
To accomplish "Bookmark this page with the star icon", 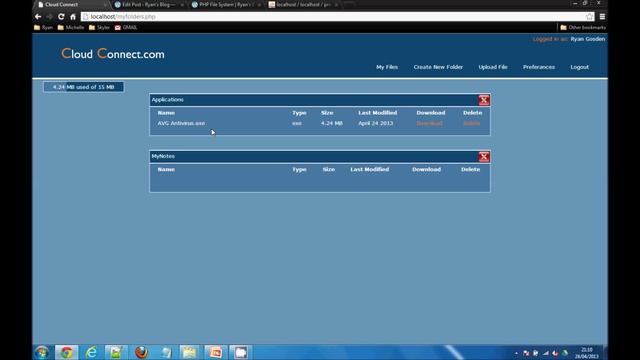I will (589, 17).
